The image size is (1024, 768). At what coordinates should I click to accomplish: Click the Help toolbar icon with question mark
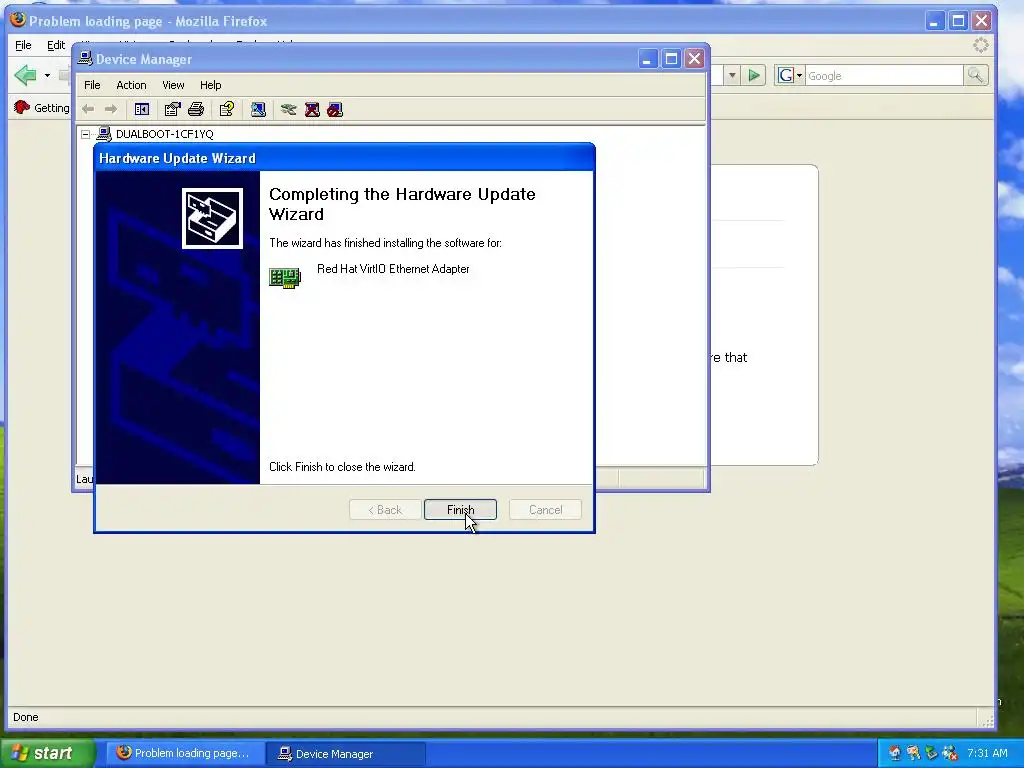[x=227, y=109]
